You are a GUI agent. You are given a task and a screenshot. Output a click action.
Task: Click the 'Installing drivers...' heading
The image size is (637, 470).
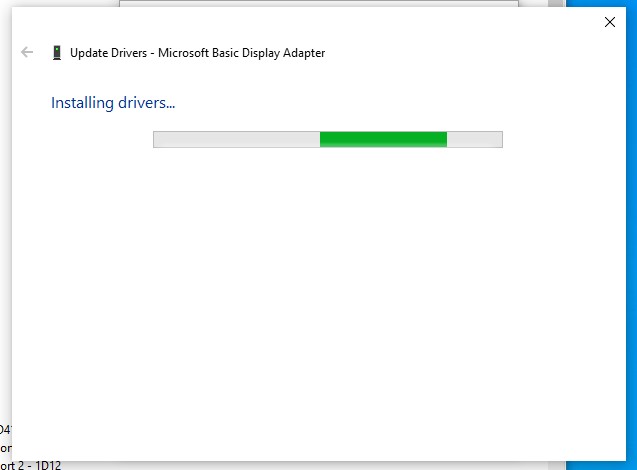(x=113, y=103)
